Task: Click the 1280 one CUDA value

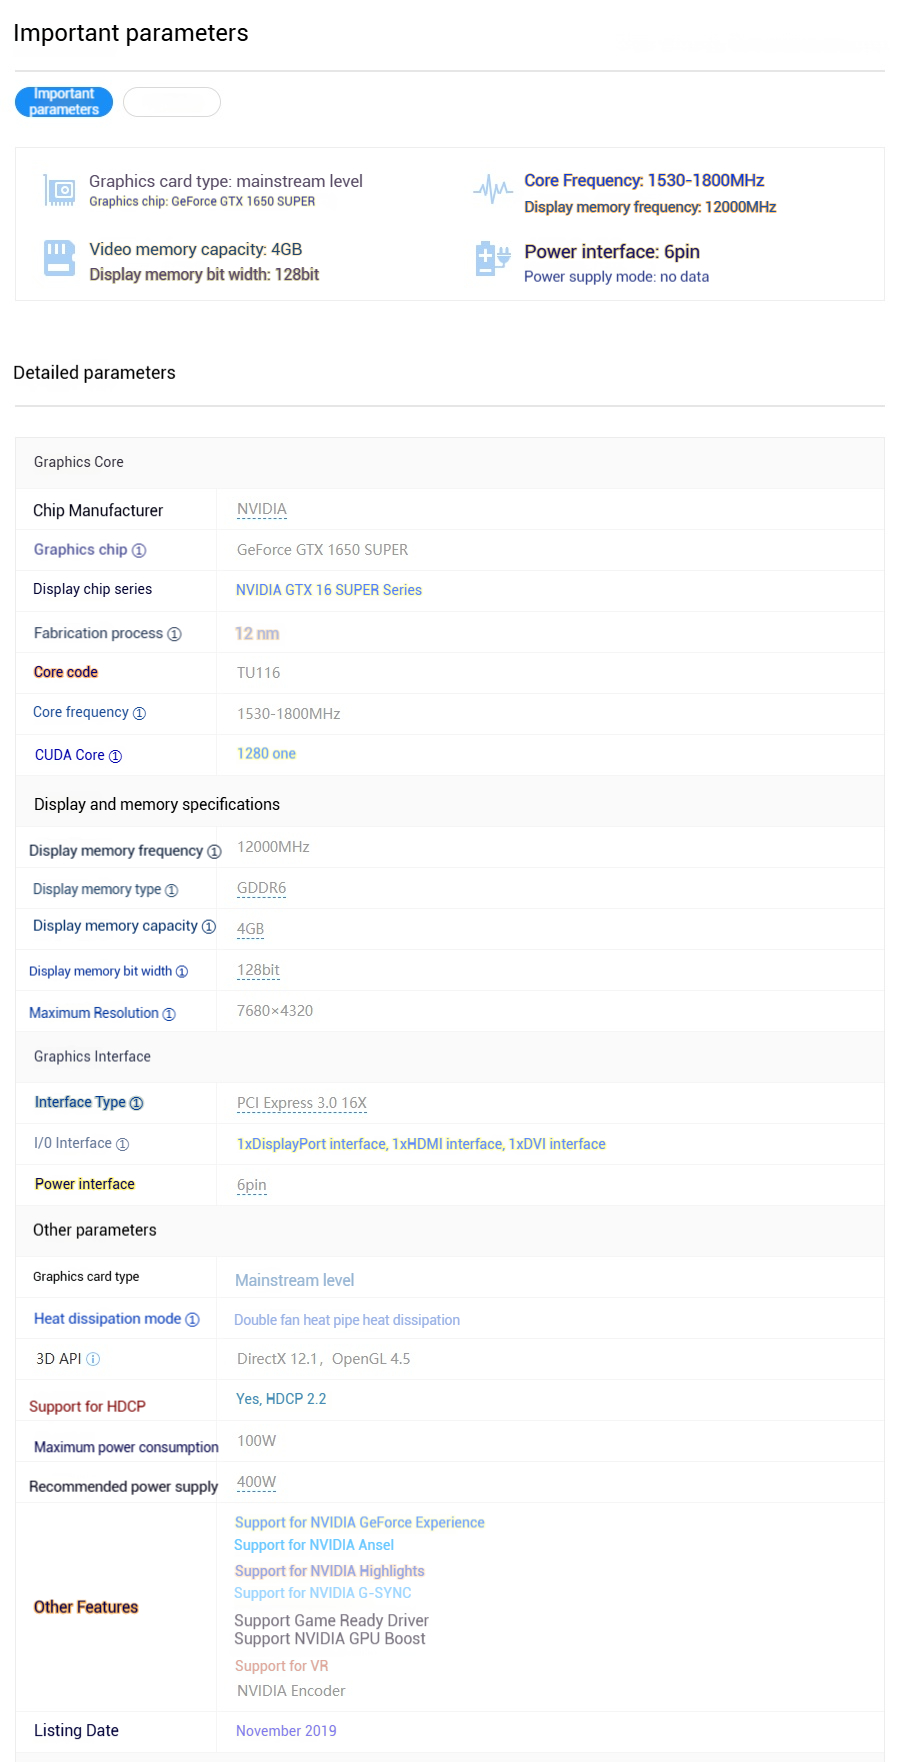Action: [x=266, y=754]
